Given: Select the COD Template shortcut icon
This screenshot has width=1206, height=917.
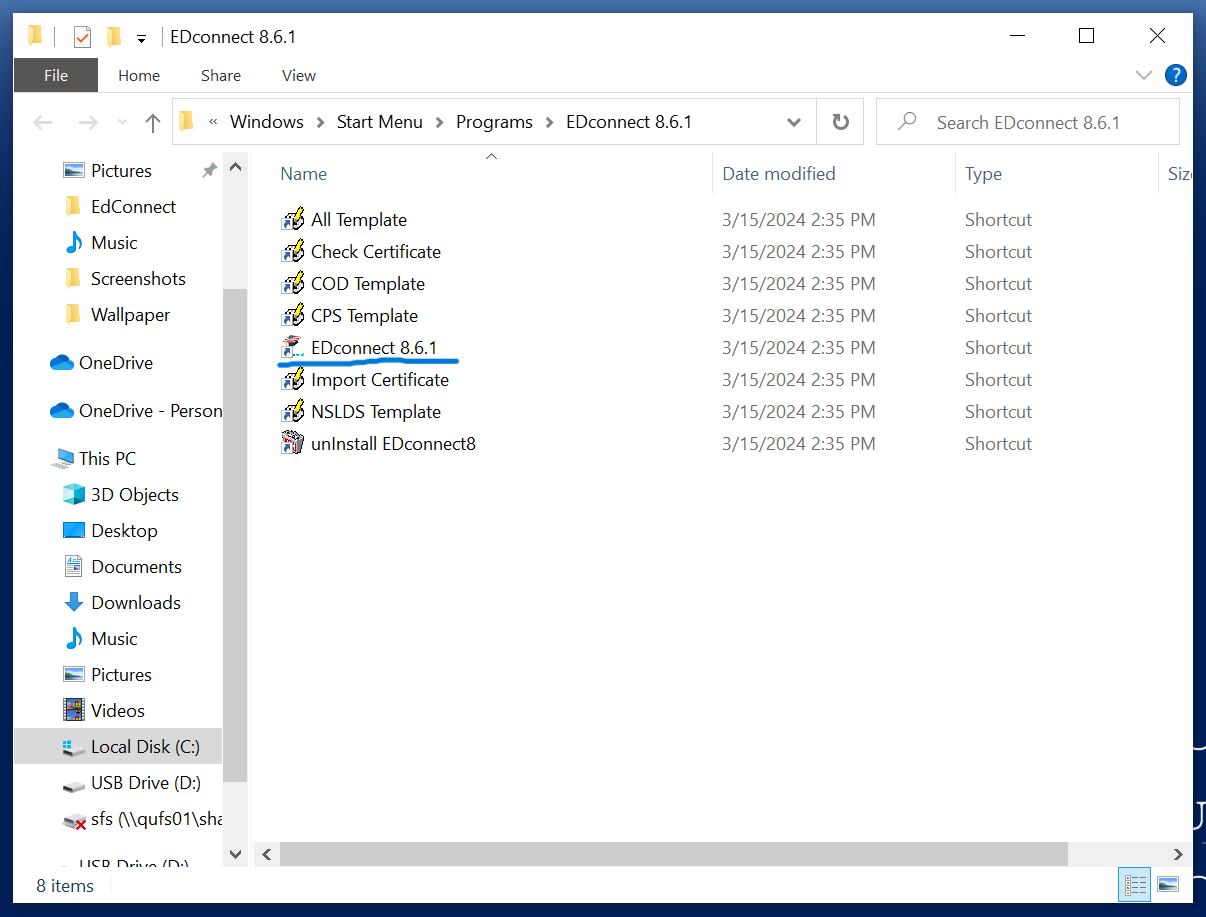Looking at the screenshot, I should click(x=293, y=284).
